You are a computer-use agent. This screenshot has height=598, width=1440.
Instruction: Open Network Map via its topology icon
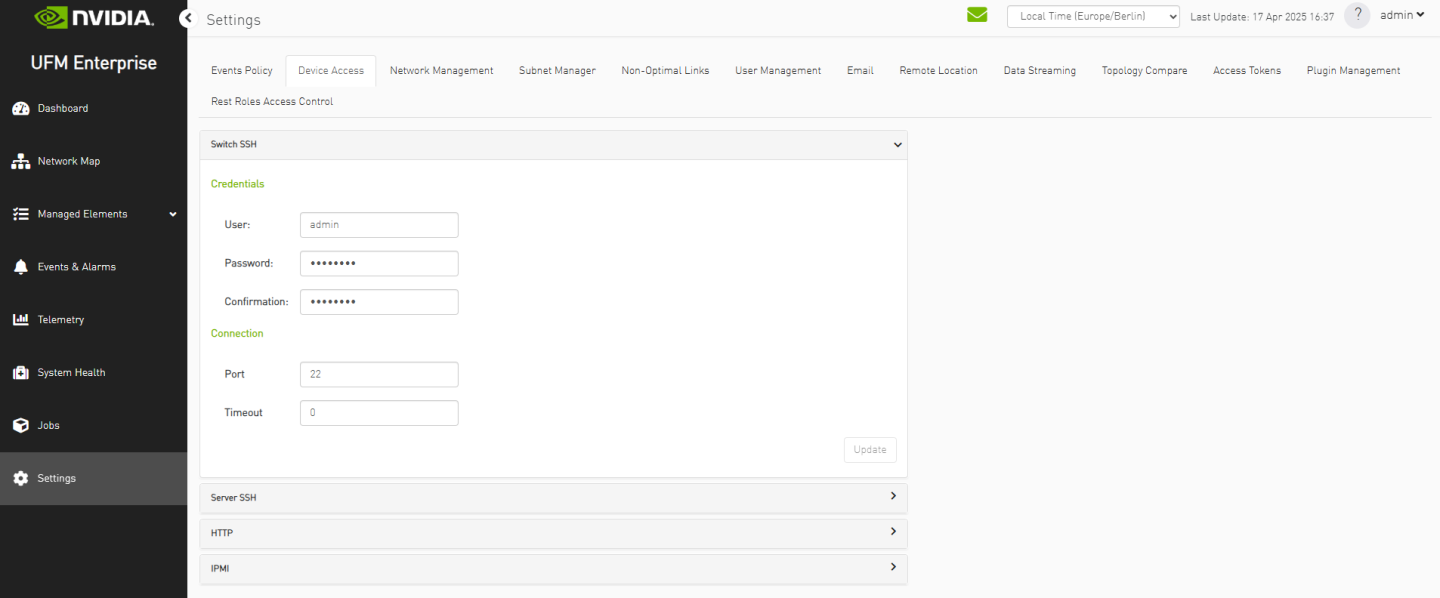pyautogui.click(x=20, y=161)
